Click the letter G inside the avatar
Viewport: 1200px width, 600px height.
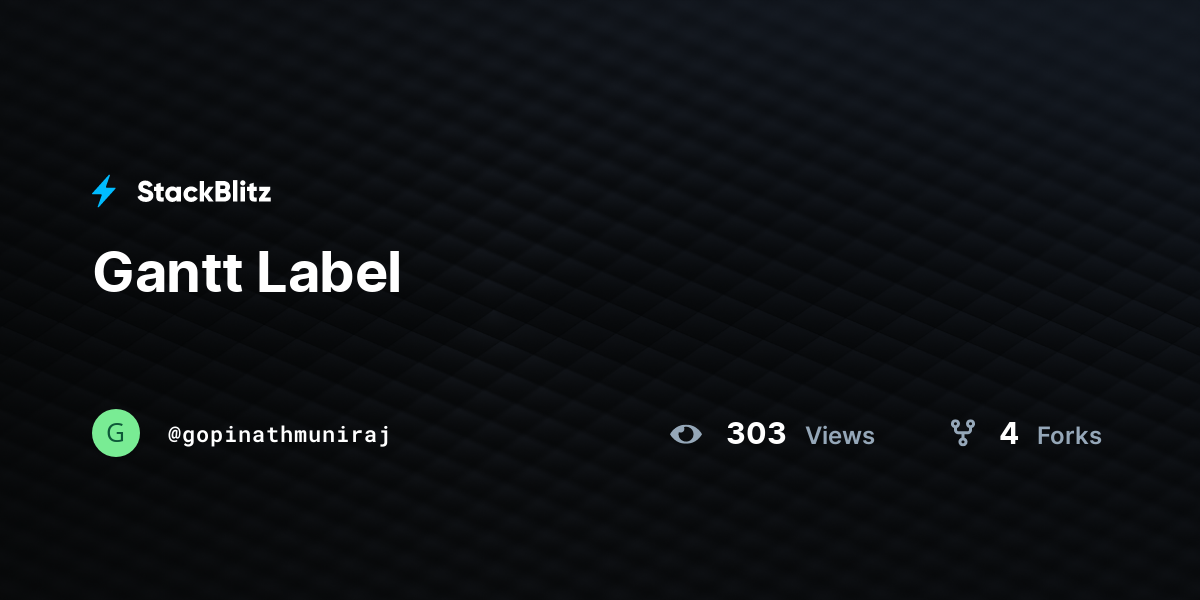(116, 433)
